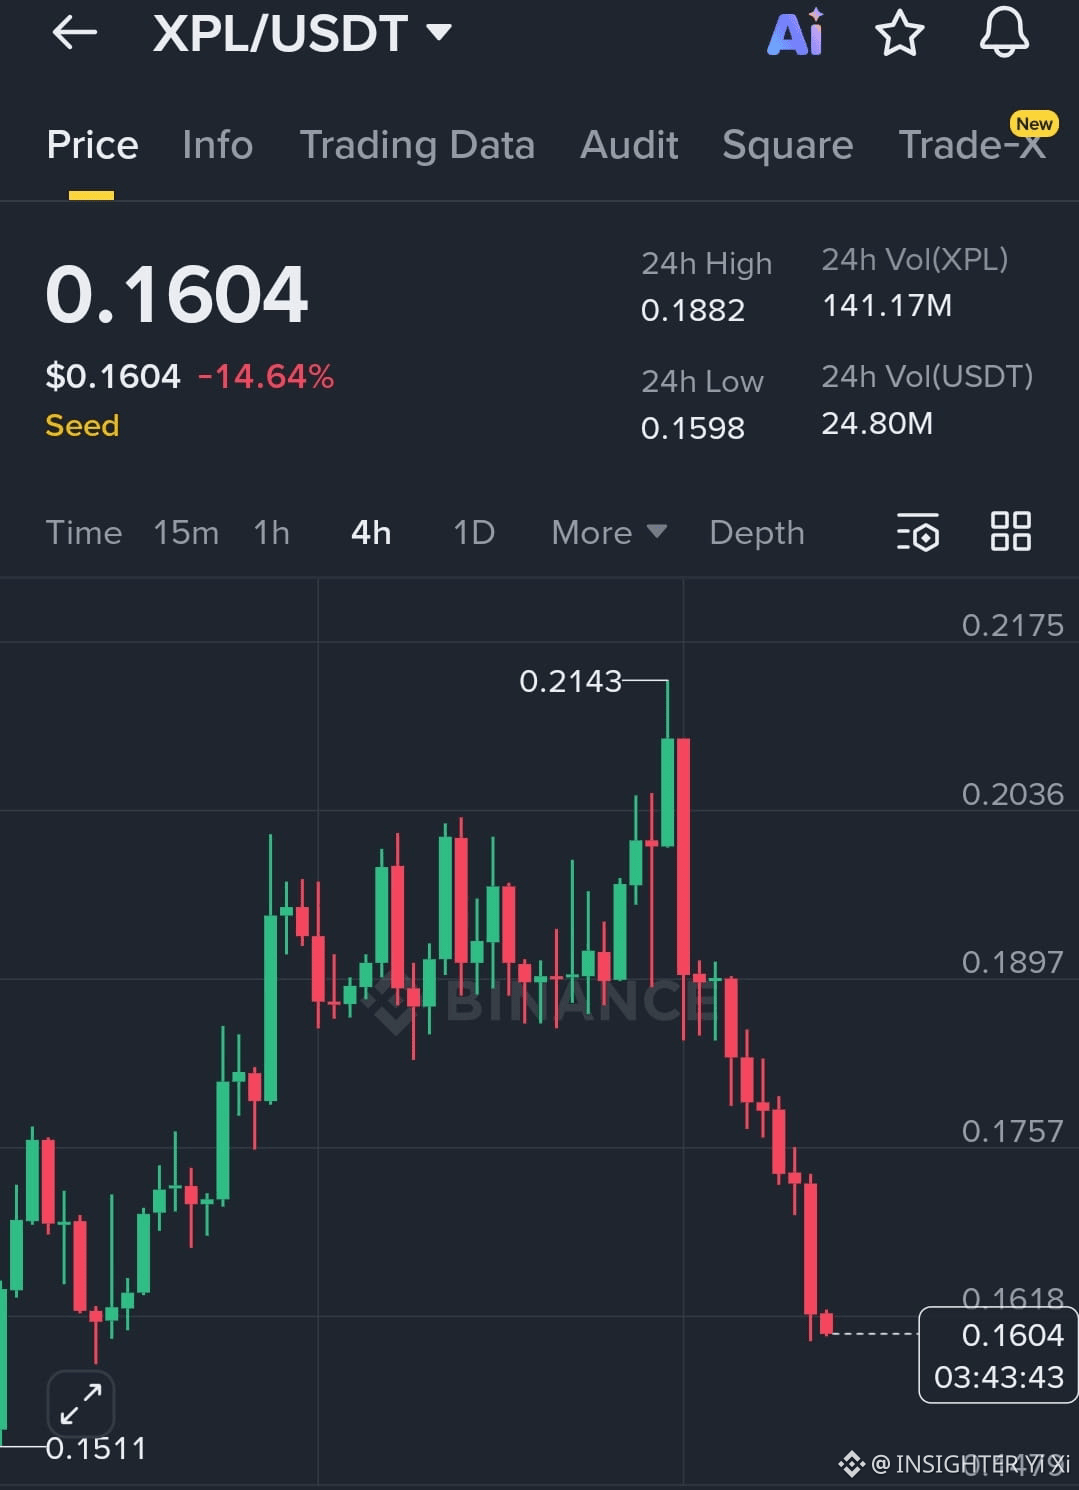The height and width of the screenshot is (1490, 1079).
Task: Go to the Square community section
Action: (787, 145)
